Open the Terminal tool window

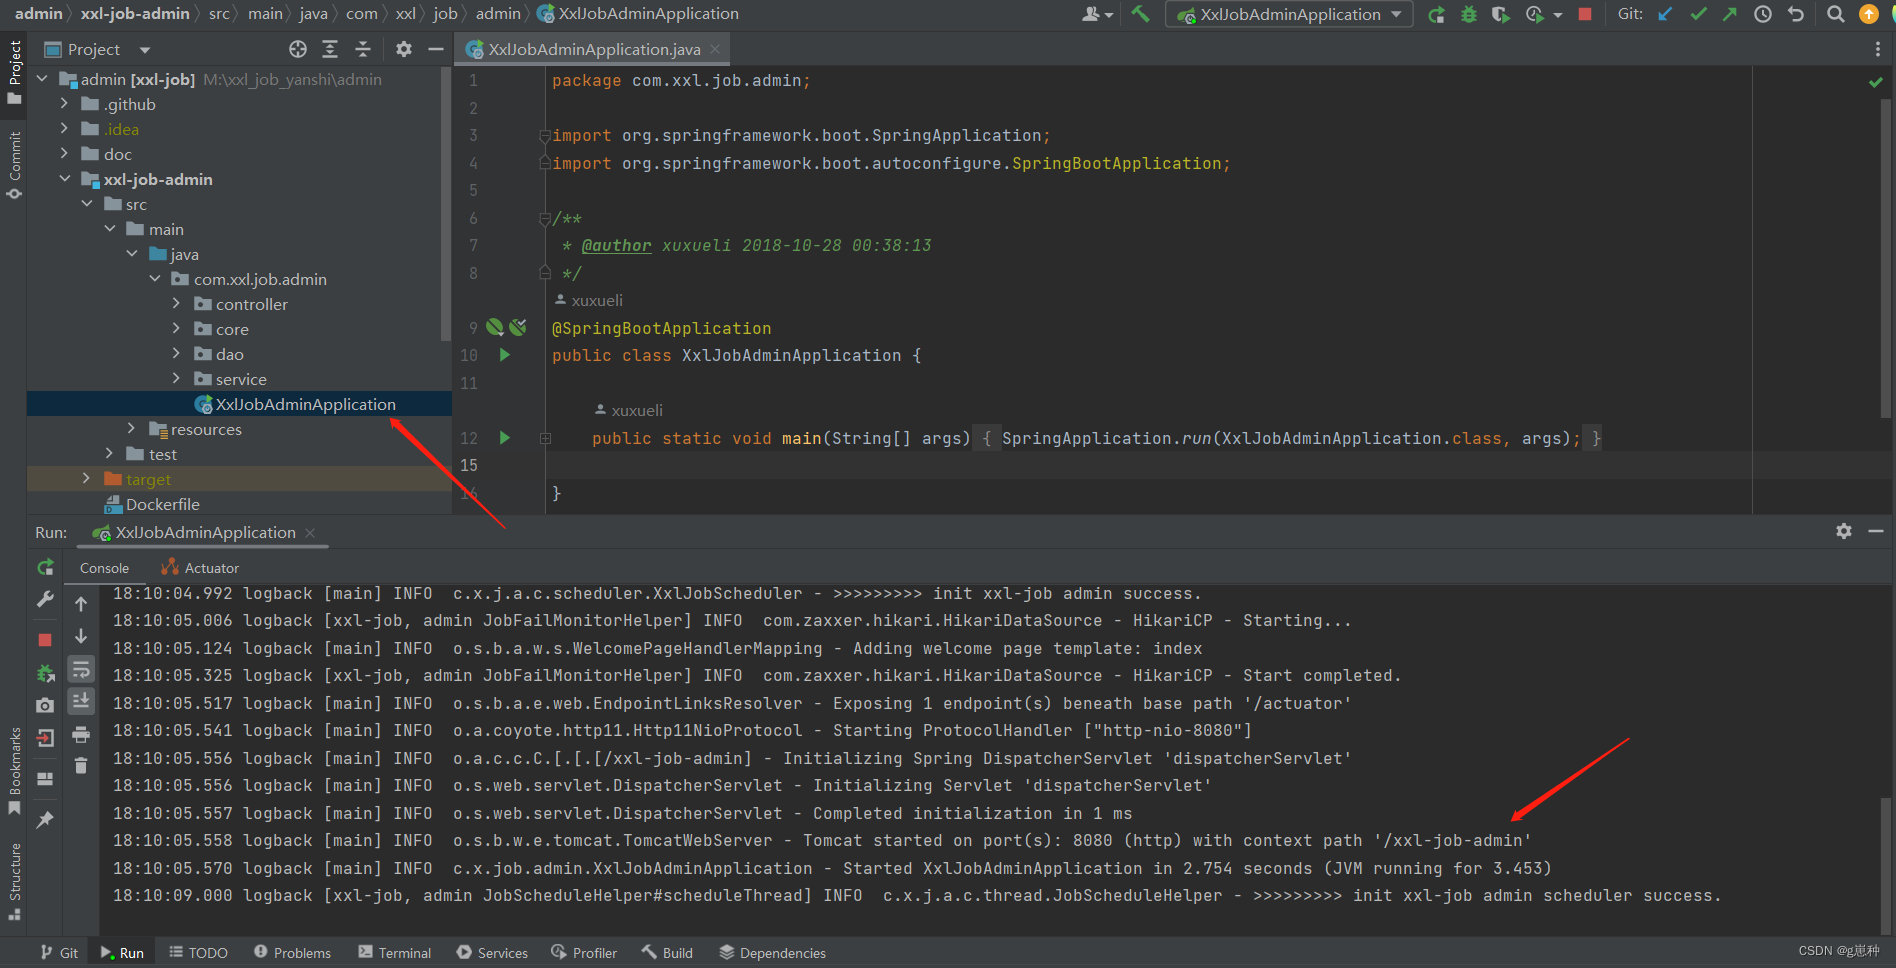pos(395,953)
